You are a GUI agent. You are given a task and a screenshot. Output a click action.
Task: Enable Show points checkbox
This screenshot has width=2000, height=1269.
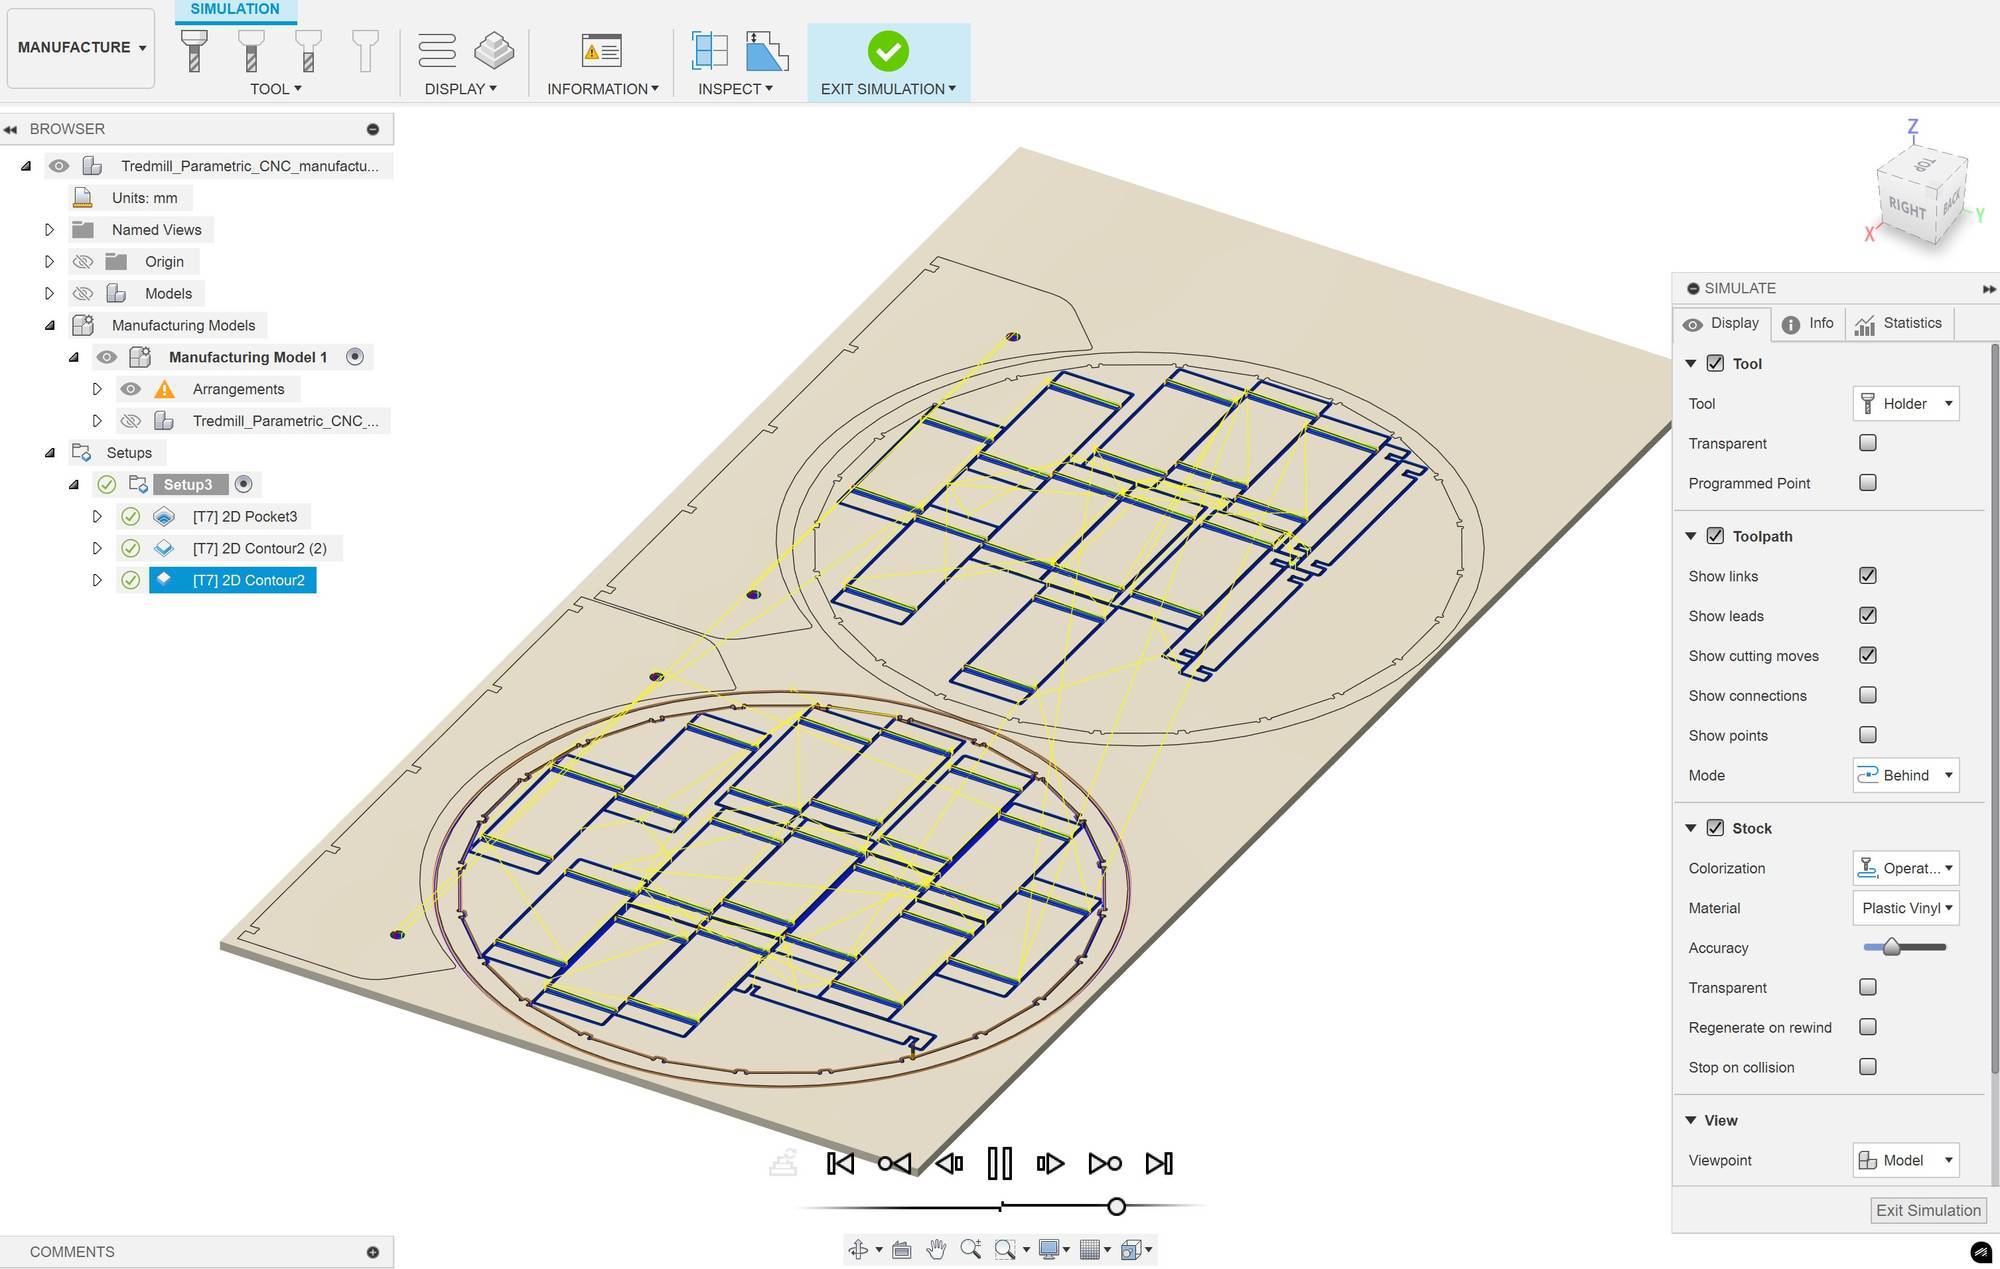(x=1867, y=734)
